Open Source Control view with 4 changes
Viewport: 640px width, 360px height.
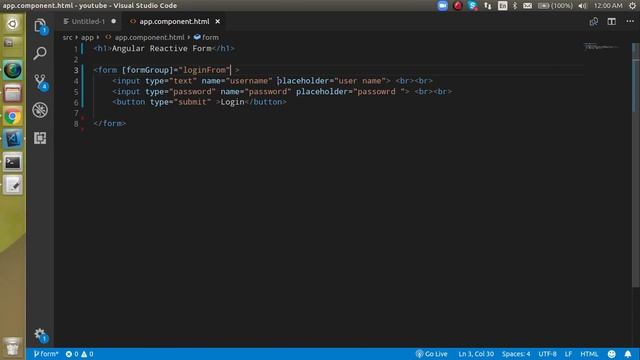click(40, 82)
